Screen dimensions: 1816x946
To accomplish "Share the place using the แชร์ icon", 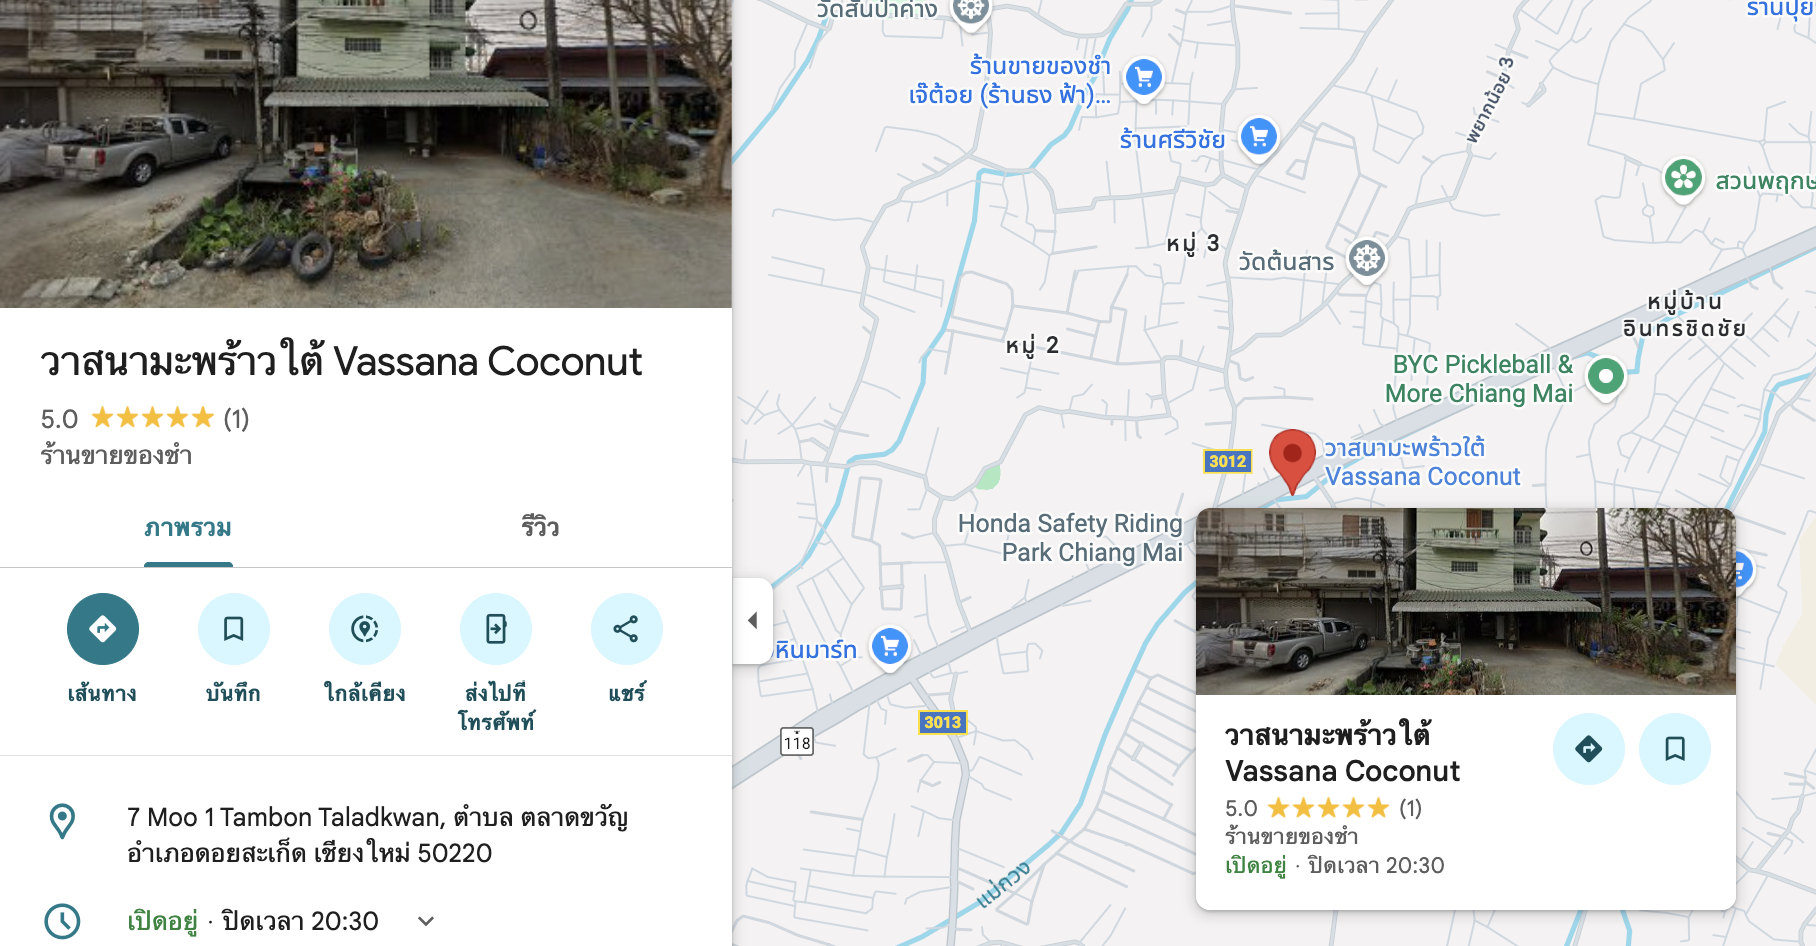I will 627,629.
